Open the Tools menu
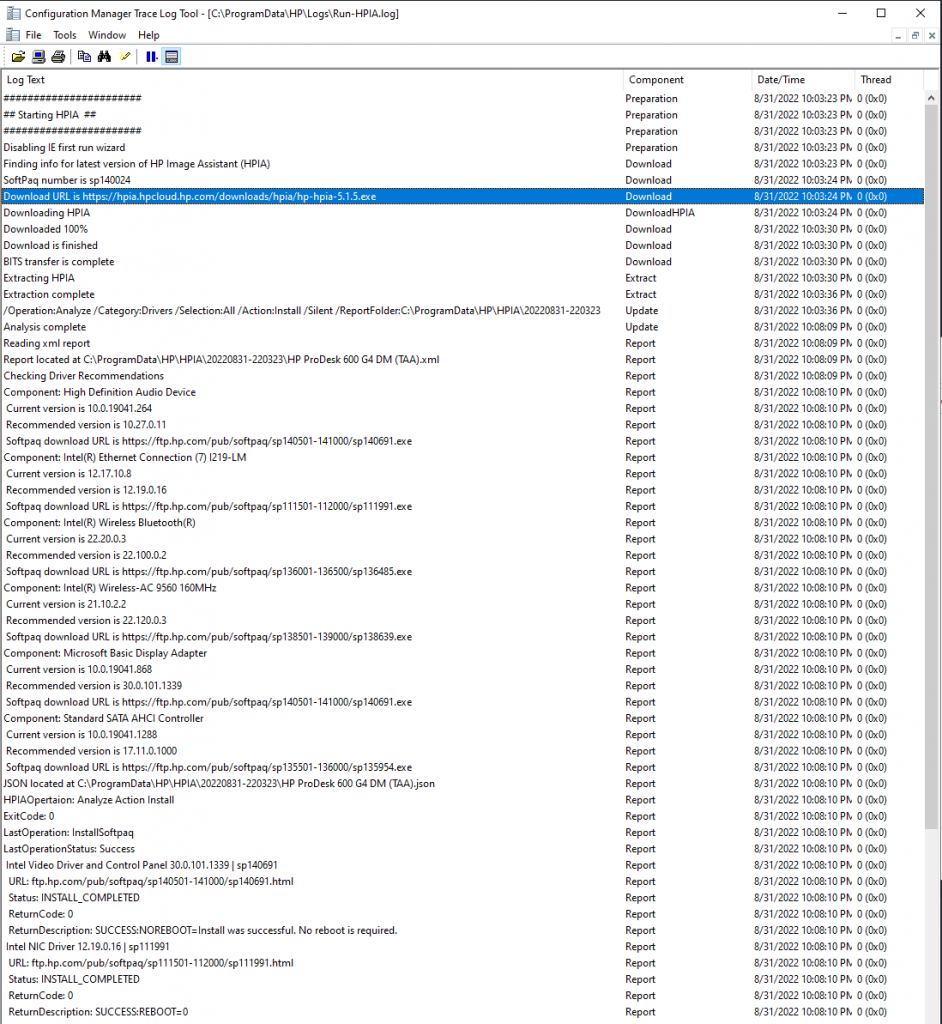 point(65,34)
